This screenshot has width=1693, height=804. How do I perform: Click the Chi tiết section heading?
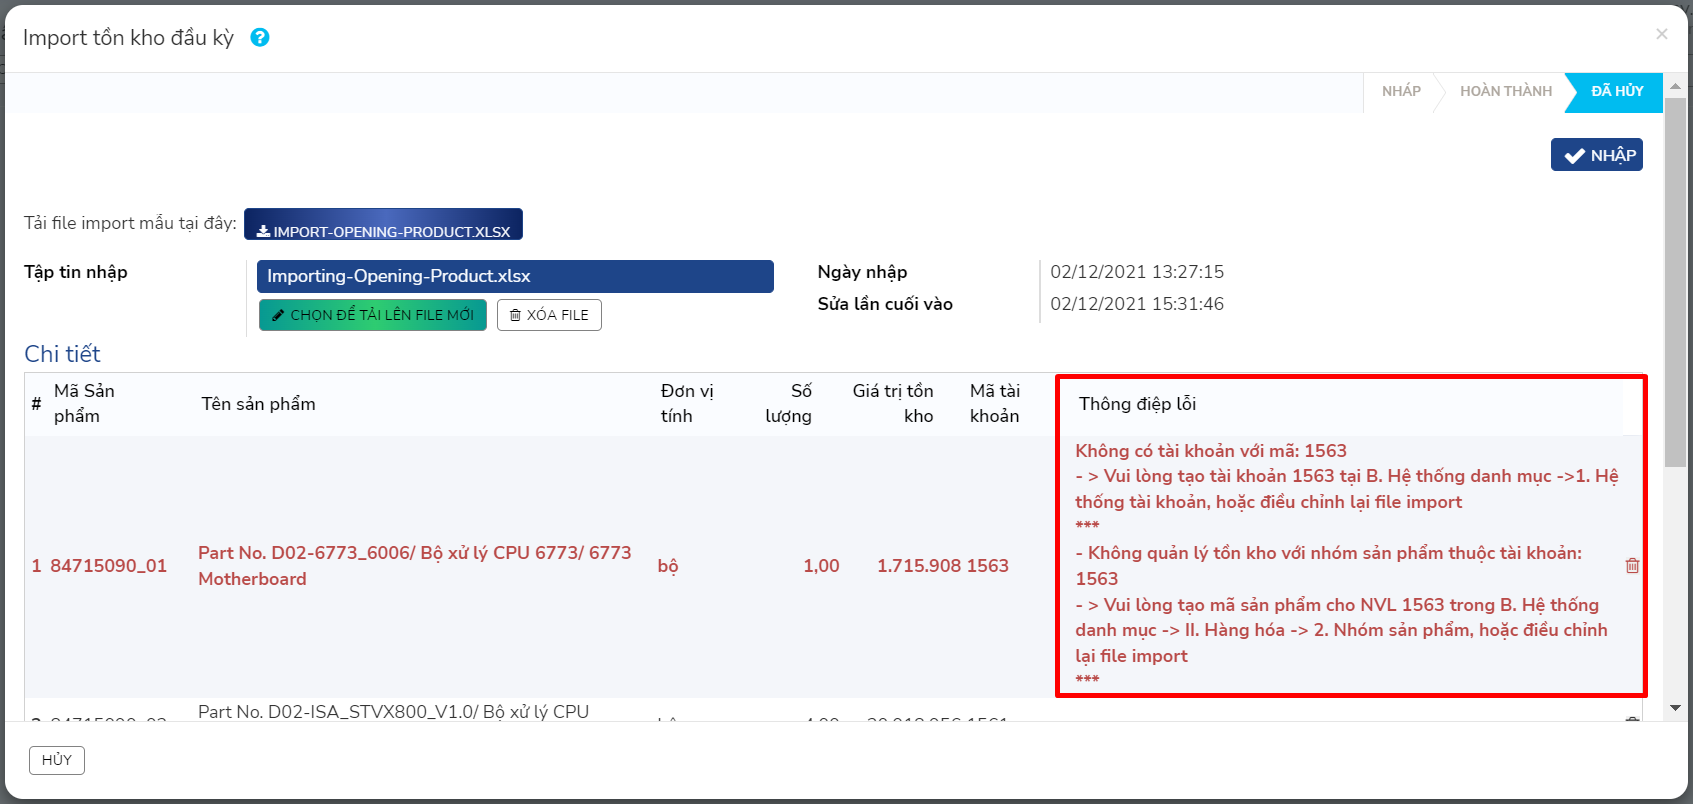(x=62, y=354)
